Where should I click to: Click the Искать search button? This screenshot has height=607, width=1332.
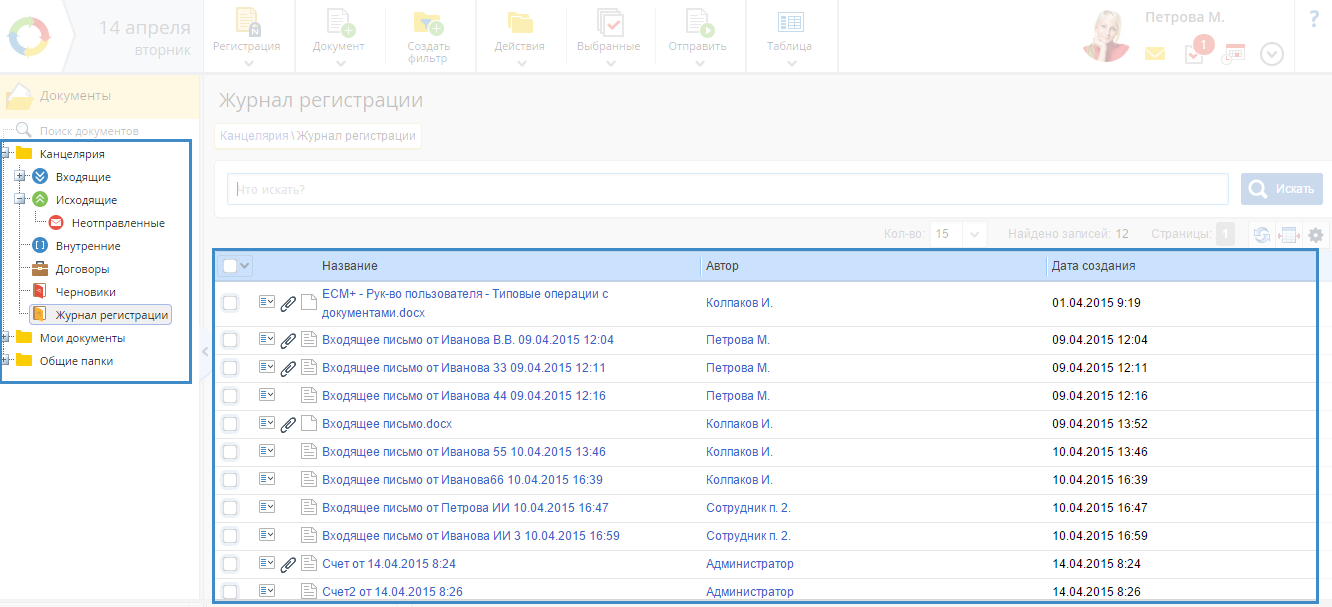click(1282, 189)
